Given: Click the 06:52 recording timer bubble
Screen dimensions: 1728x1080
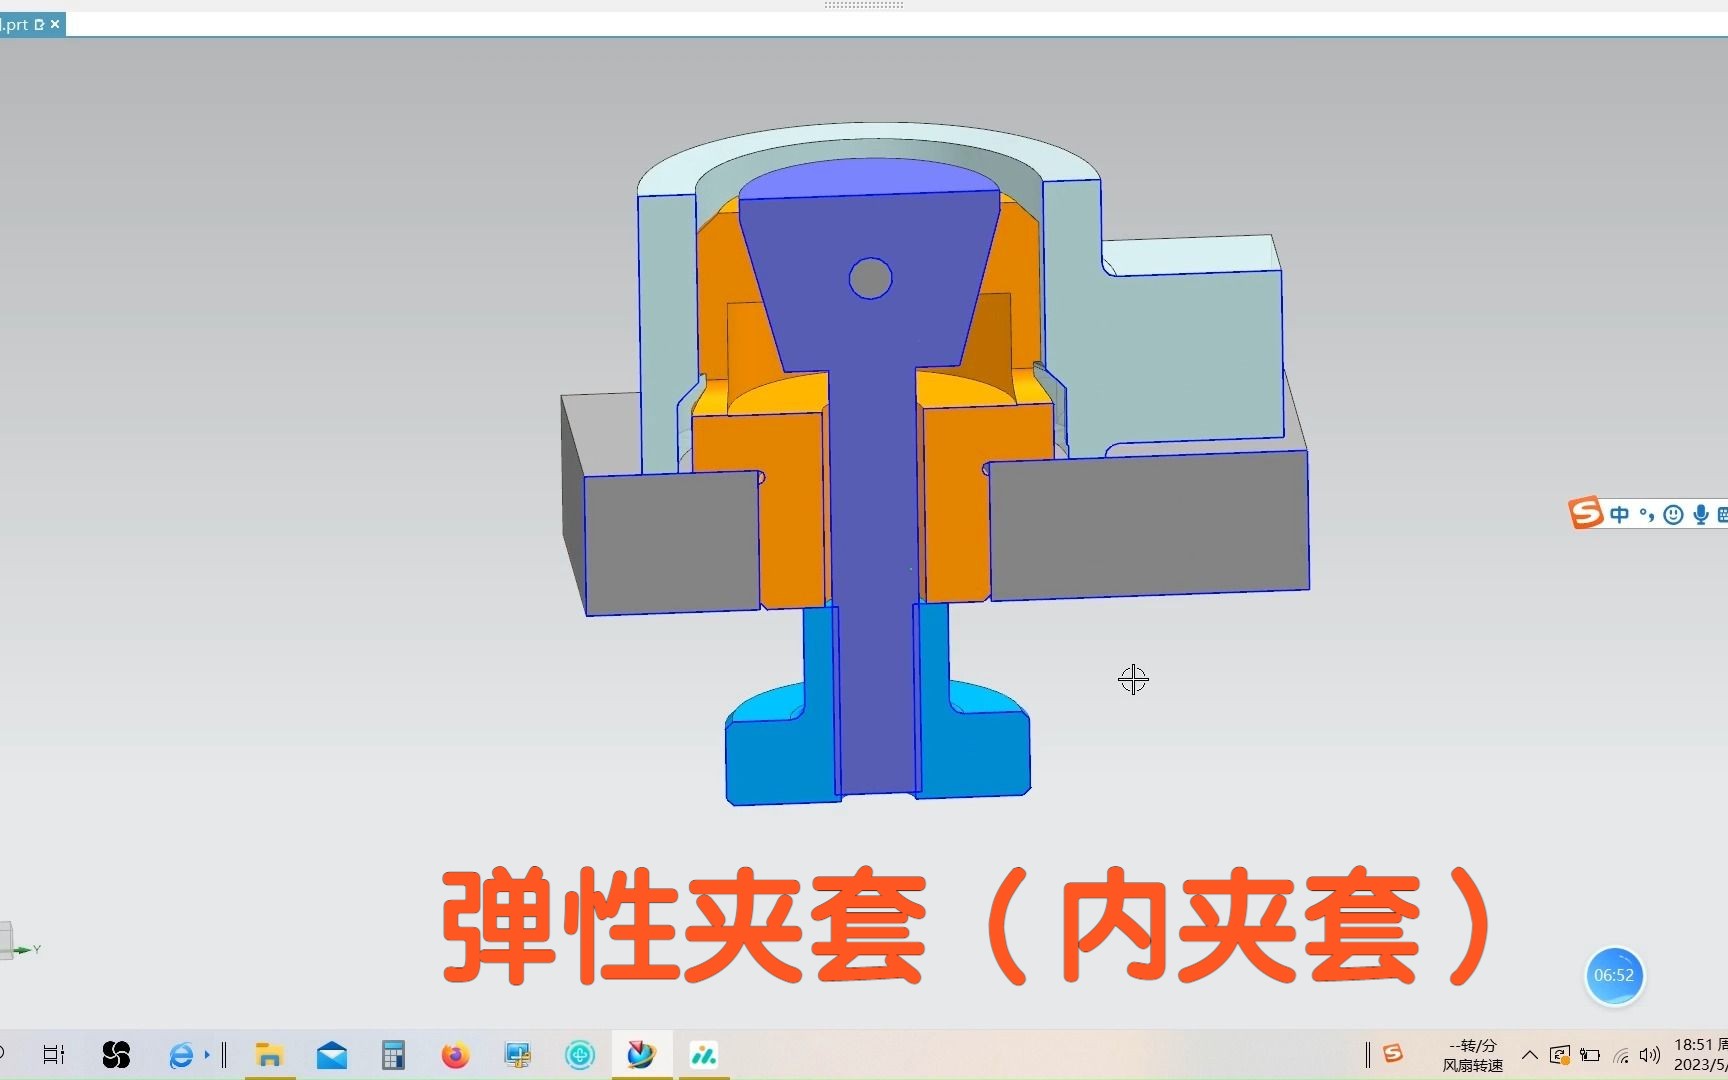Looking at the screenshot, I should pos(1614,975).
